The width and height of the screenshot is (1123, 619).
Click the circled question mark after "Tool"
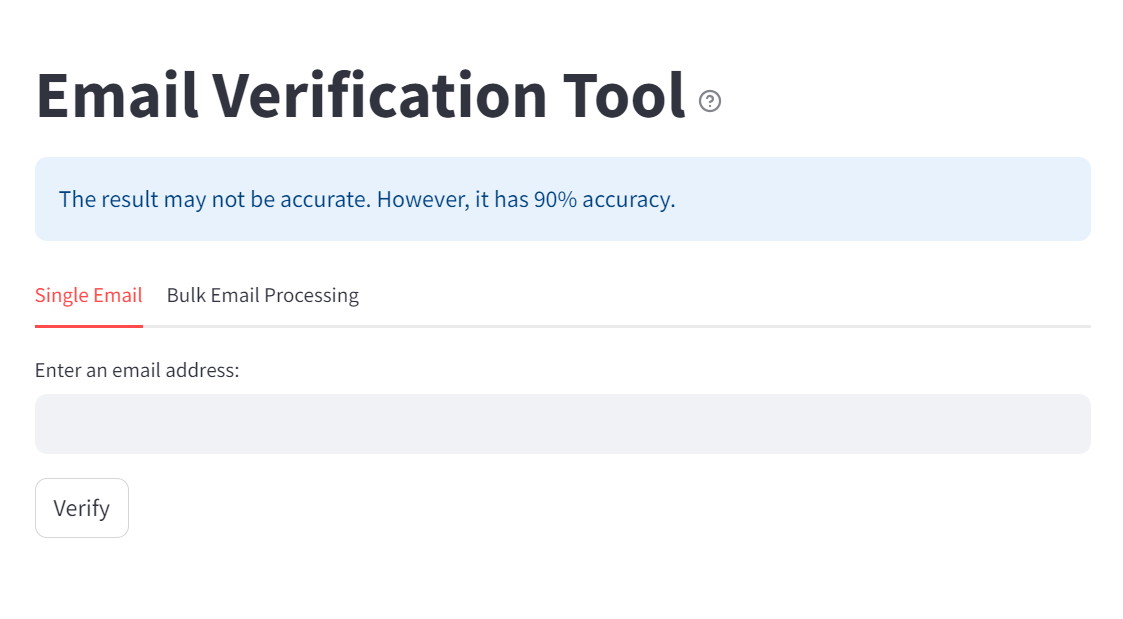[710, 101]
